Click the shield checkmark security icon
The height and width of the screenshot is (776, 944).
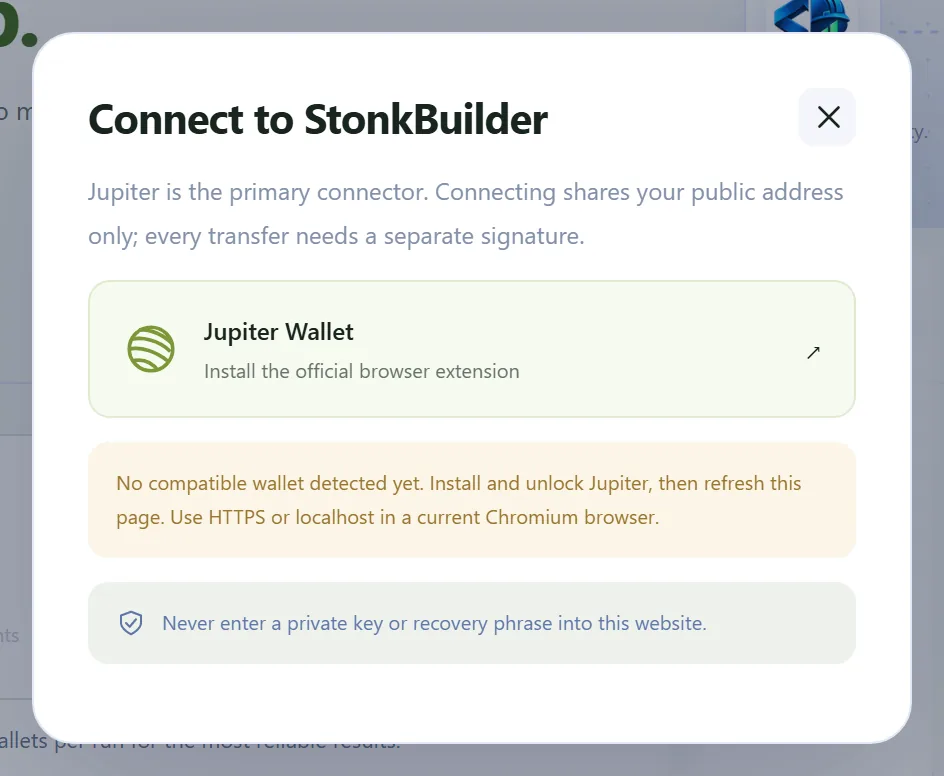[131, 623]
